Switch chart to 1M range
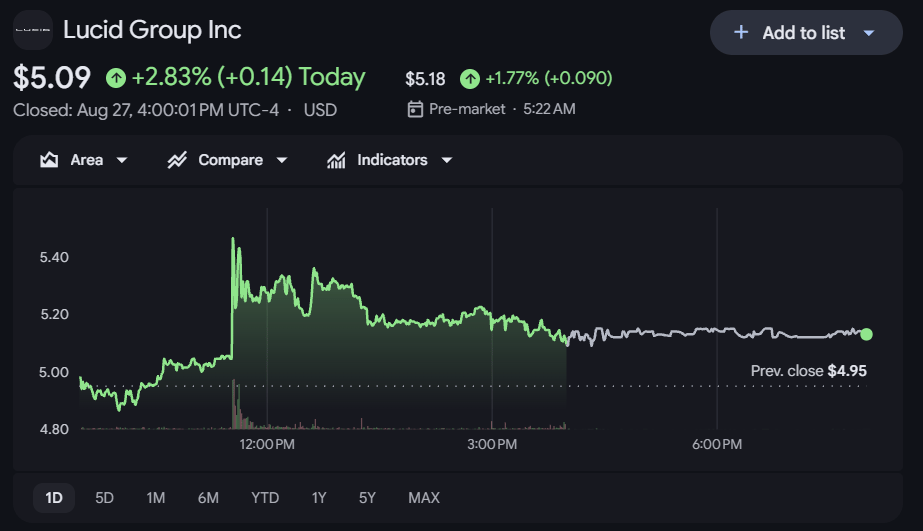 coord(155,498)
